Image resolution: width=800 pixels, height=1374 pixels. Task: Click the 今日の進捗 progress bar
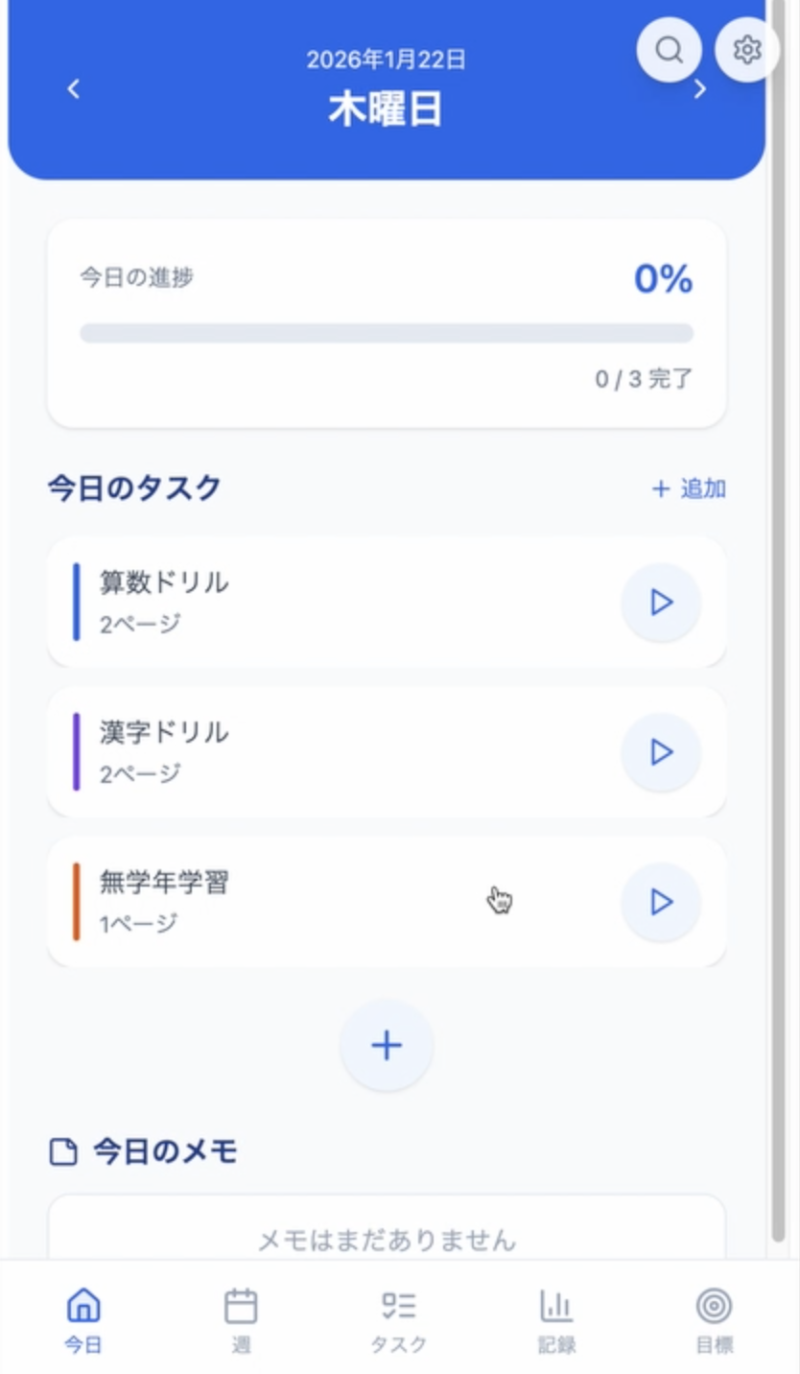(386, 333)
